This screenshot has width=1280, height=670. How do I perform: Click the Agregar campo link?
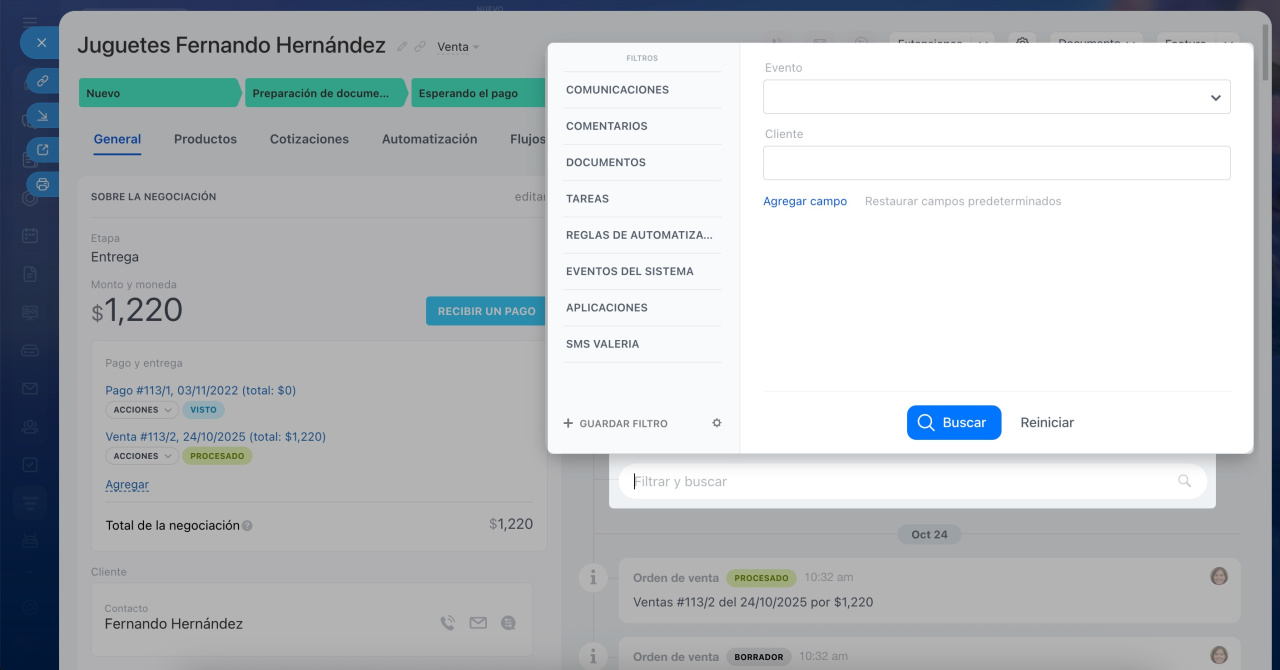[804, 201]
